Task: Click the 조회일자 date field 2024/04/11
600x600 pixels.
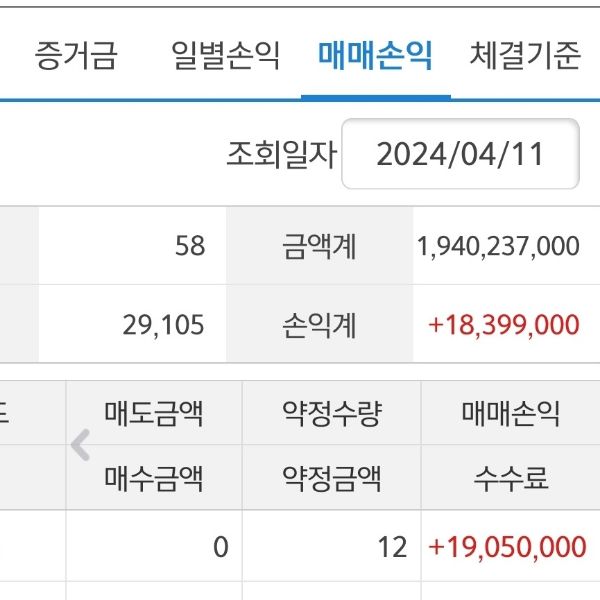Action: click(x=460, y=154)
